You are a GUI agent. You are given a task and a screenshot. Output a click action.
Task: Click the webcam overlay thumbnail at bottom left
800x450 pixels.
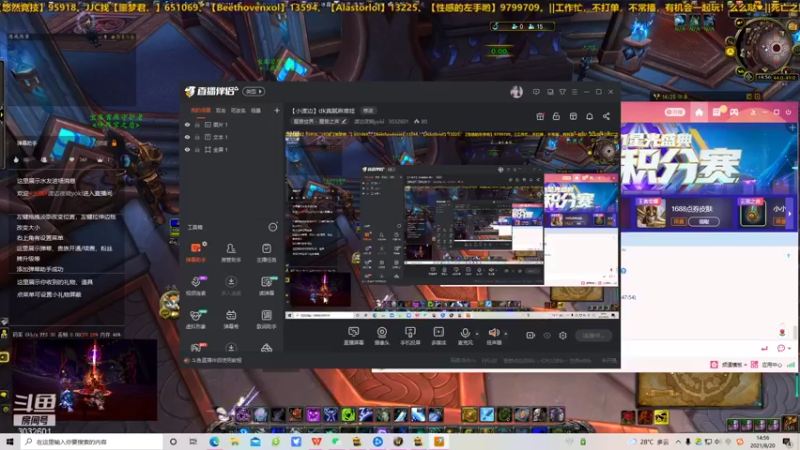coord(84,380)
